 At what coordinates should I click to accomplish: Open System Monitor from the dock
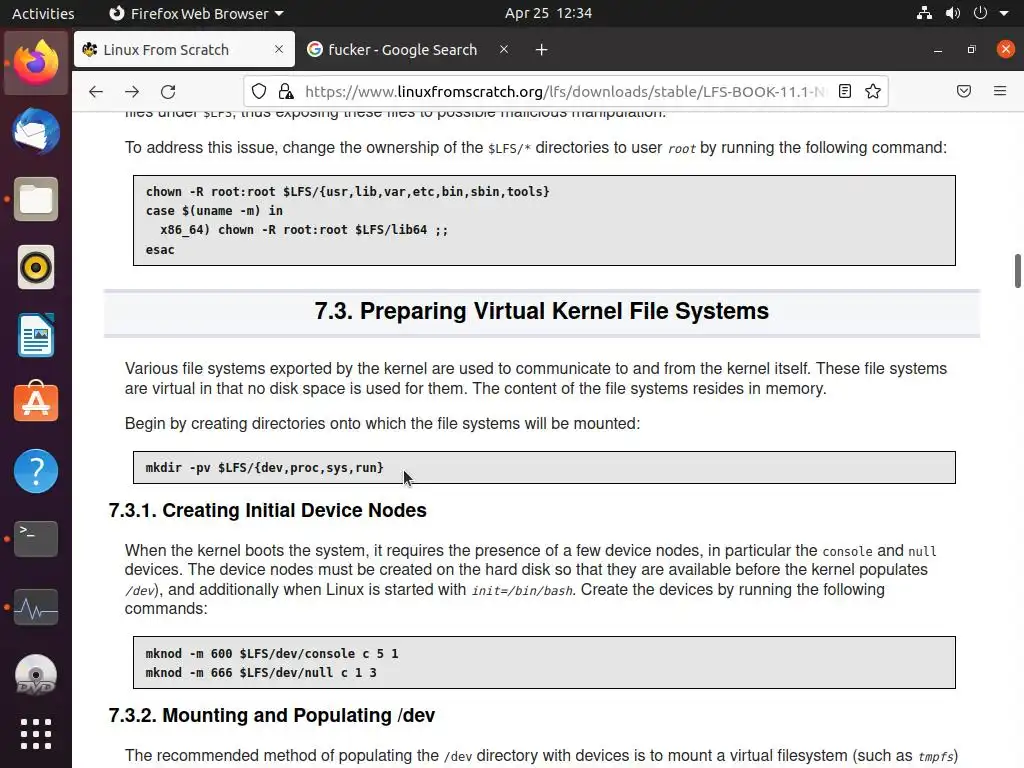[x=36, y=607]
